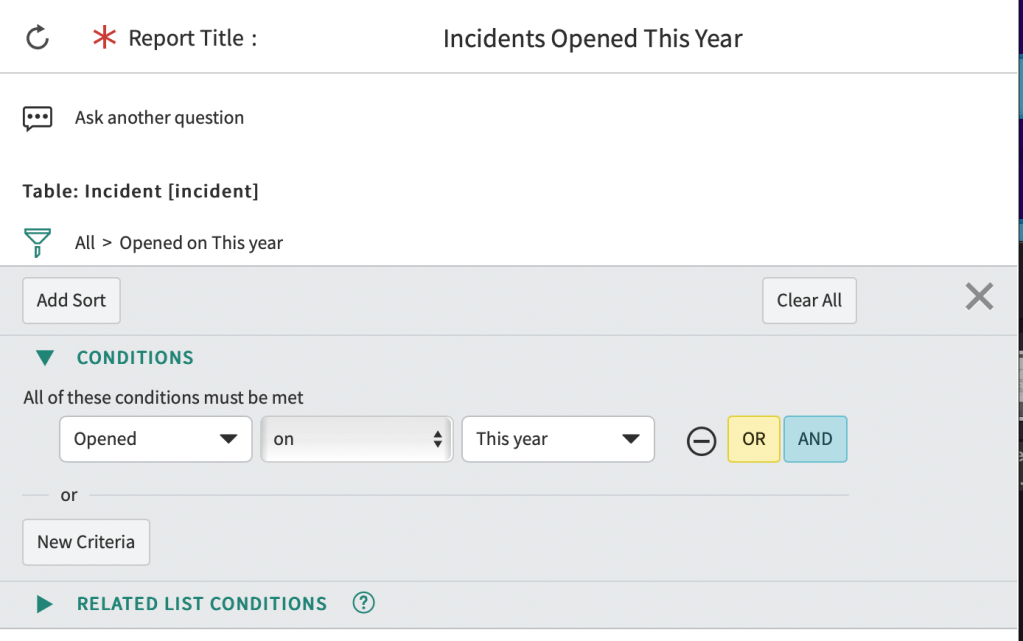This screenshot has height=641, width=1023.
Task: Click the New Criteria button
Action: click(x=86, y=542)
